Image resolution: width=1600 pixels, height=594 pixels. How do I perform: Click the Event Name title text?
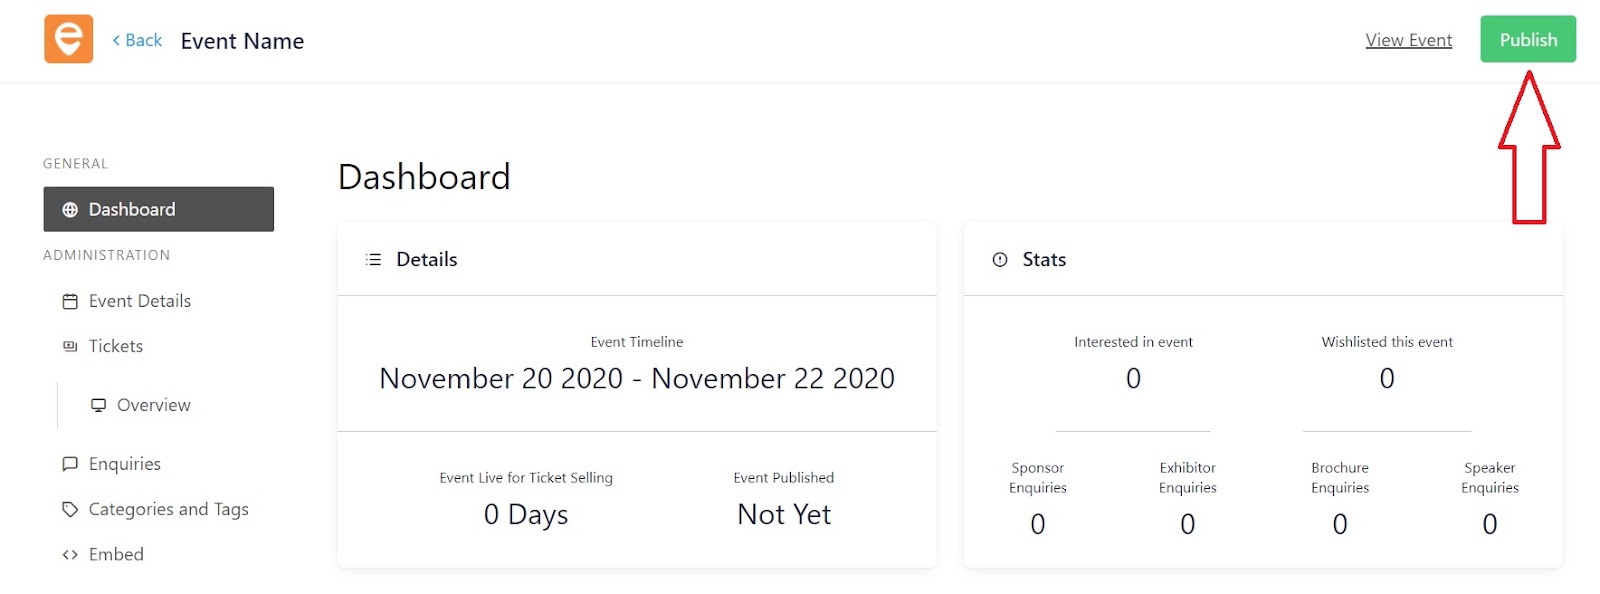(x=242, y=41)
